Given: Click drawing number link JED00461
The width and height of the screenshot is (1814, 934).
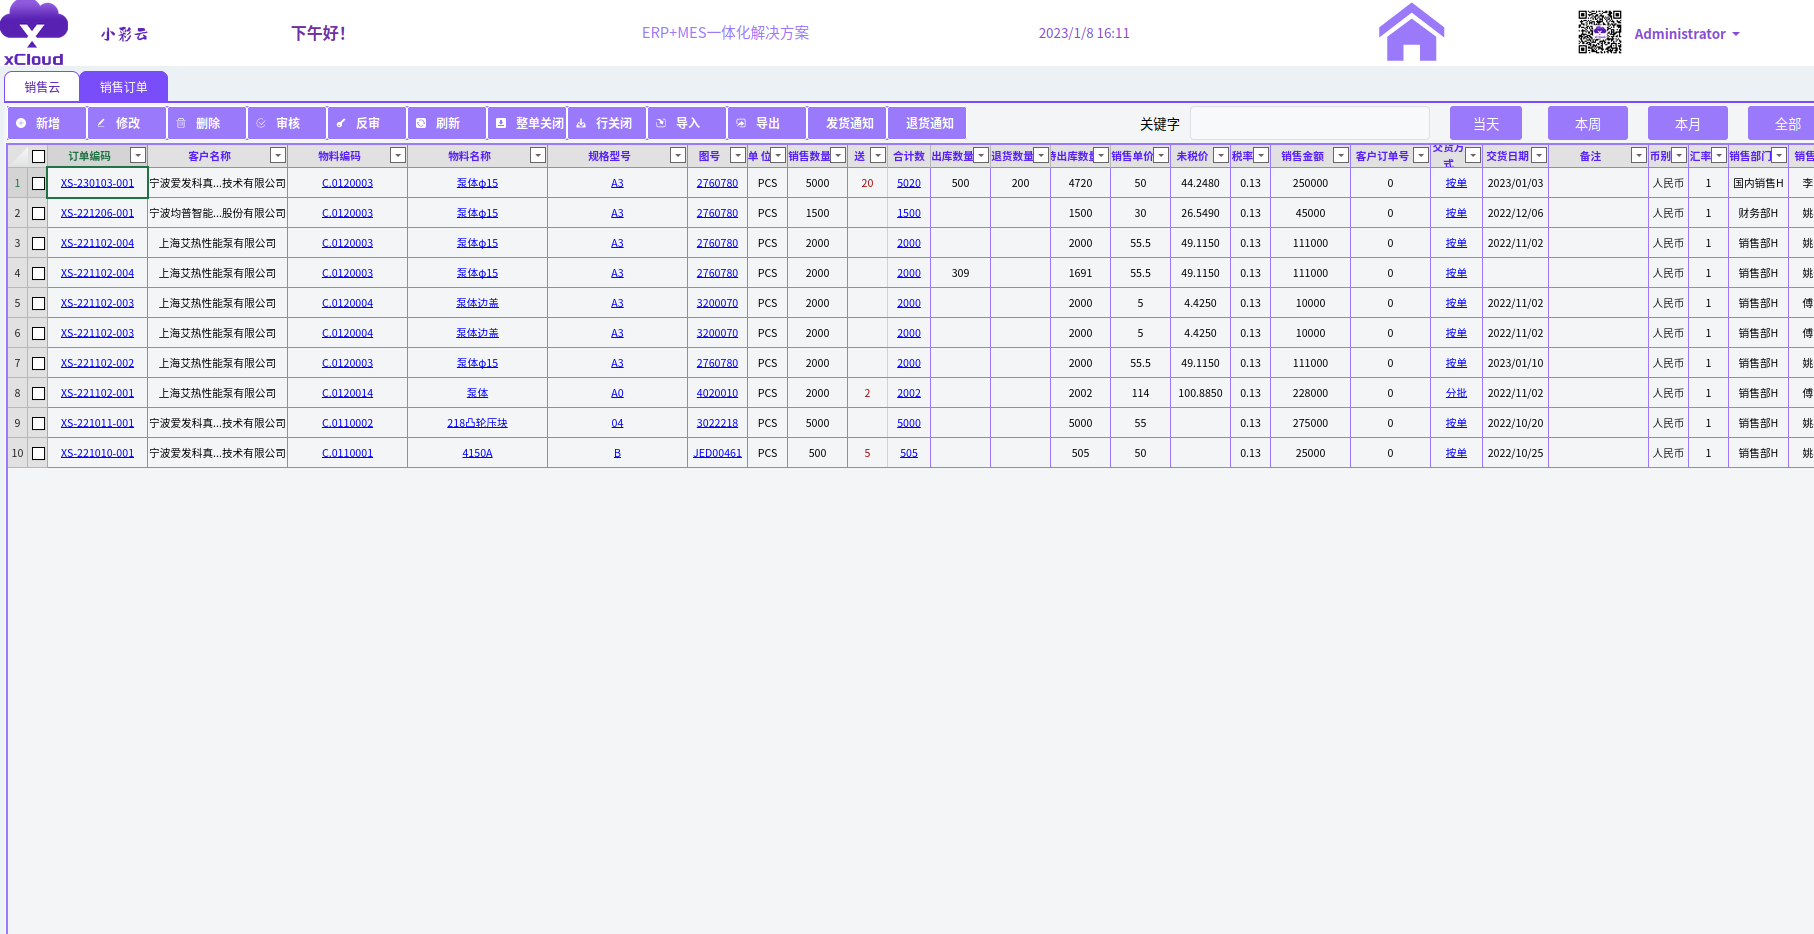Looking at the screenshot, I should 717,453.
